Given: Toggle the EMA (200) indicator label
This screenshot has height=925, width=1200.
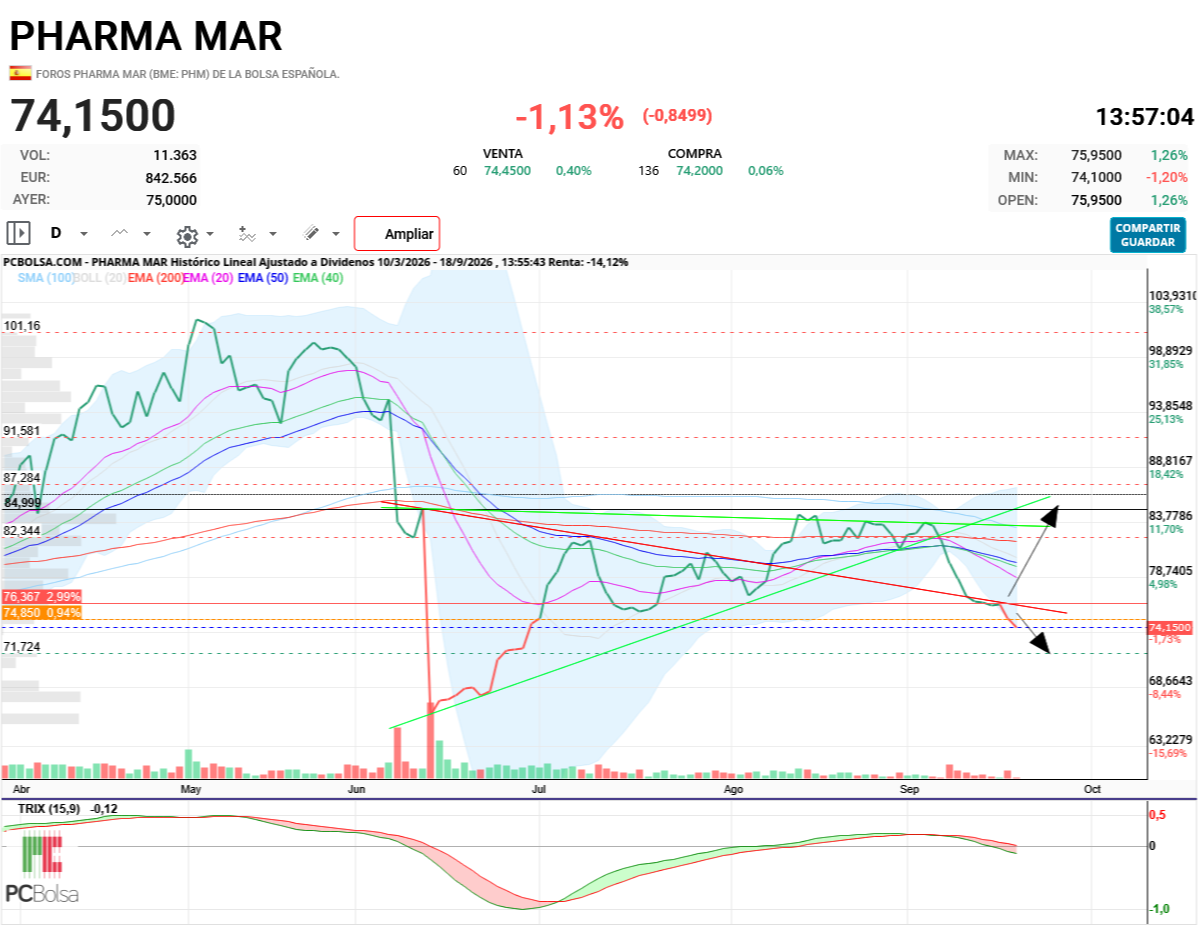Looking at the screenshot, I should (155, 278).
